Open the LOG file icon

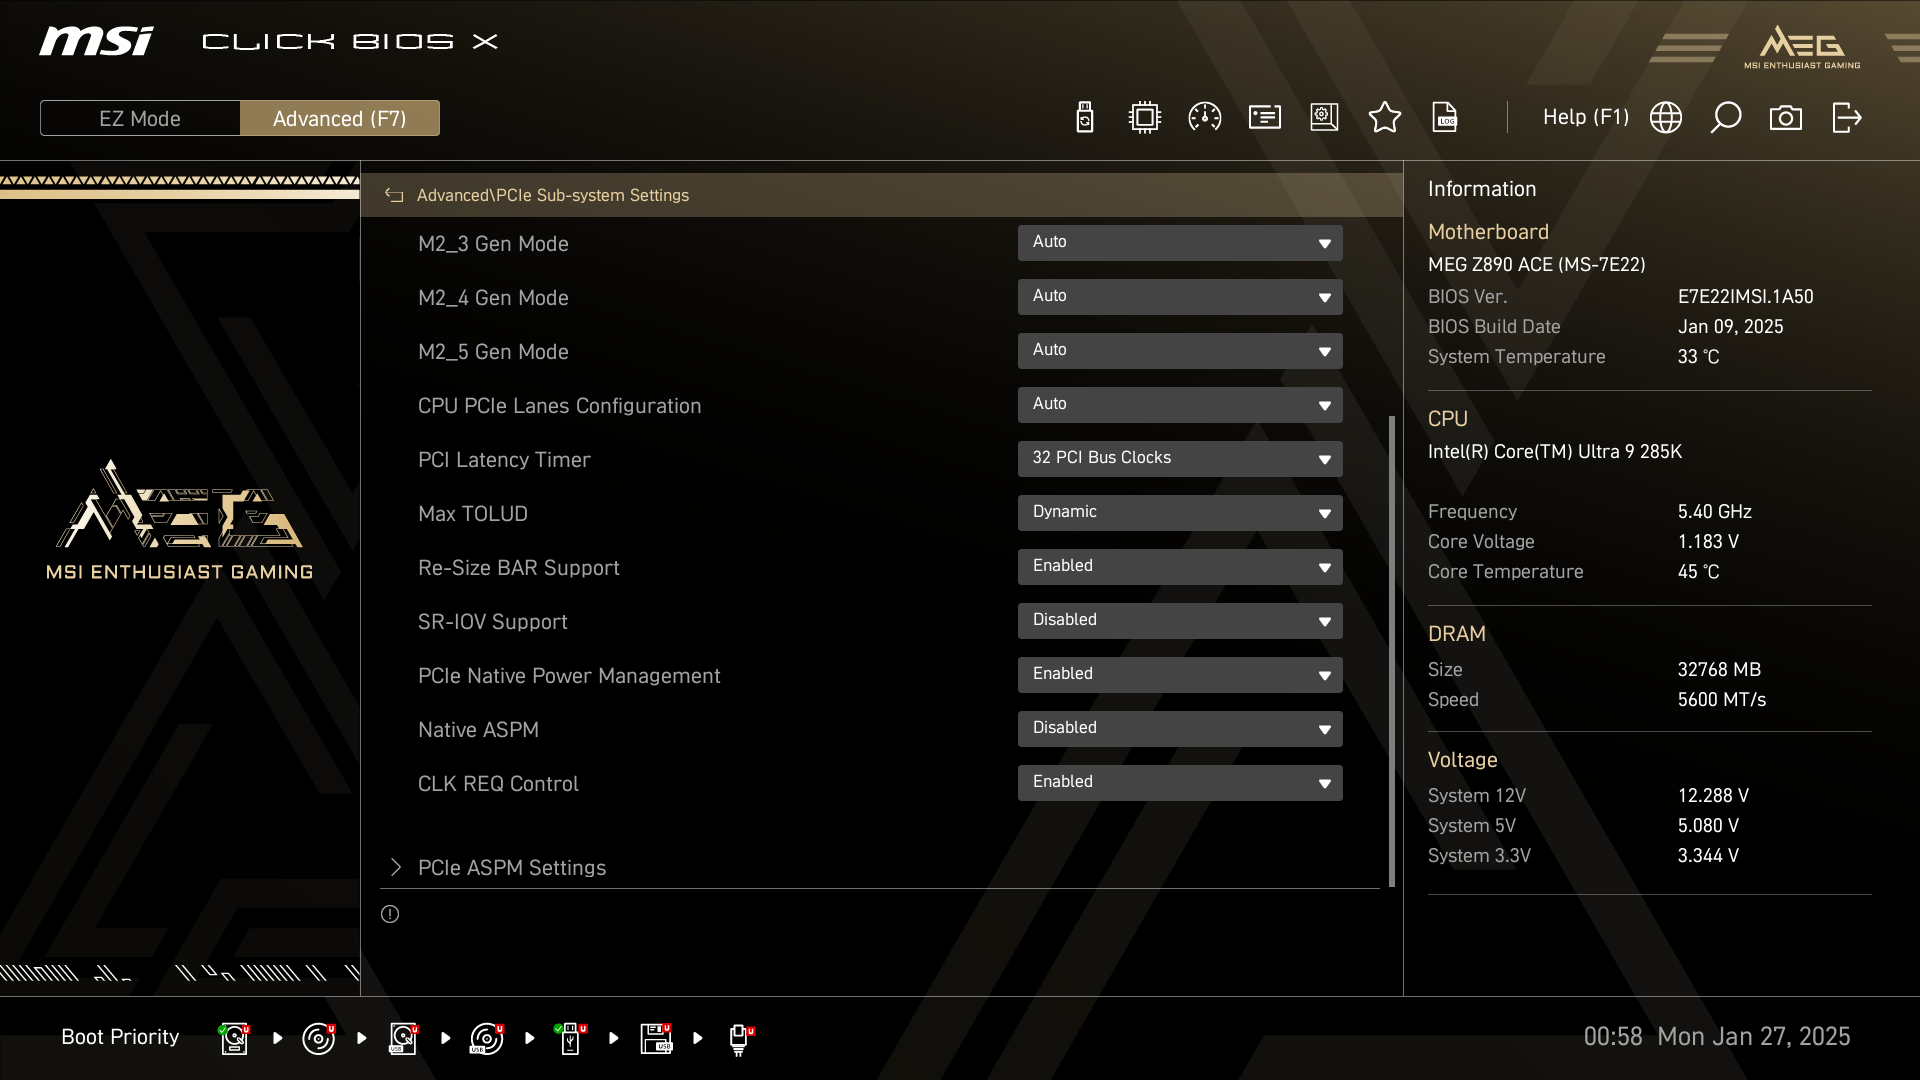coord(1445,118)
